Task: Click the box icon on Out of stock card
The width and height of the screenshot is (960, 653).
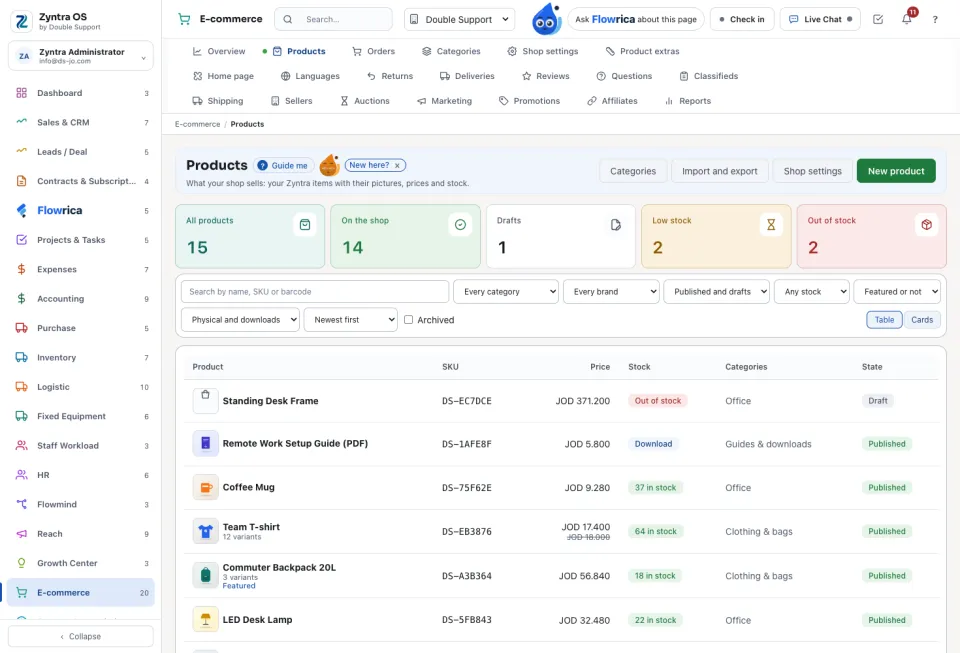Action: coord(926,225)
